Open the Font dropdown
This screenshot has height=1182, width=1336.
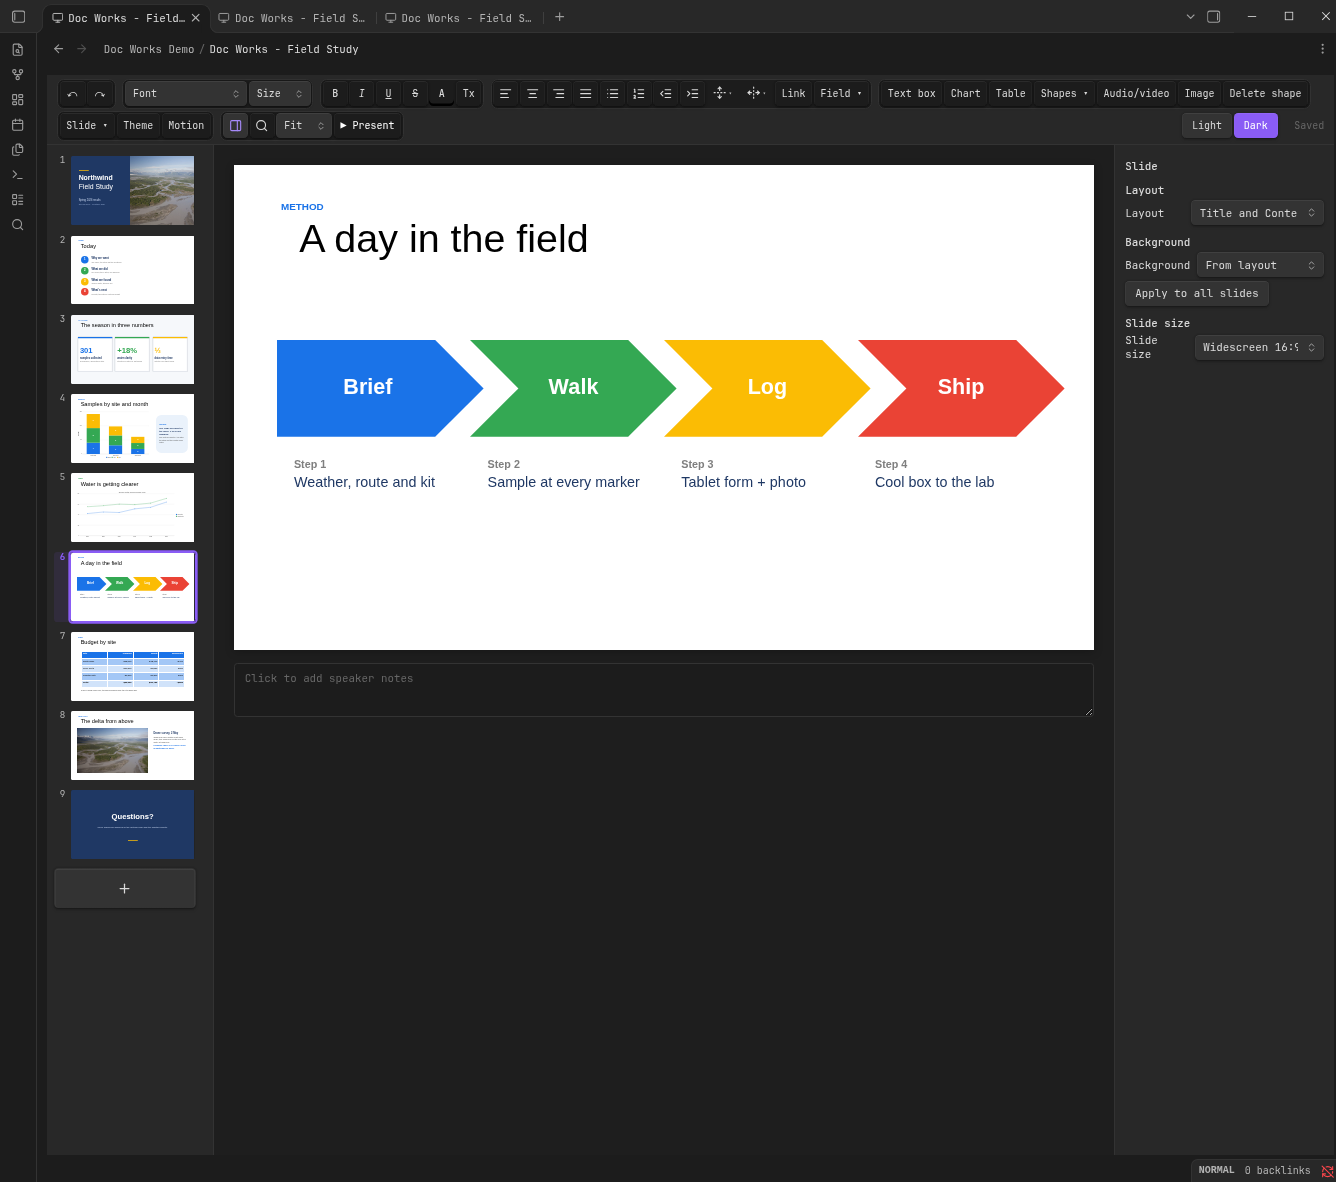tap(186, 94)
